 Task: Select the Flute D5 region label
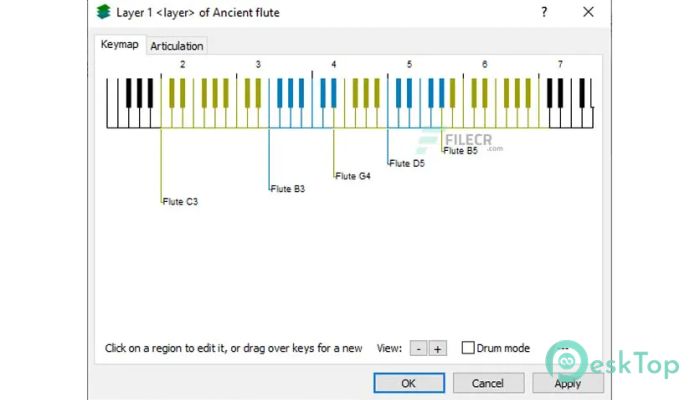point(407,163)
